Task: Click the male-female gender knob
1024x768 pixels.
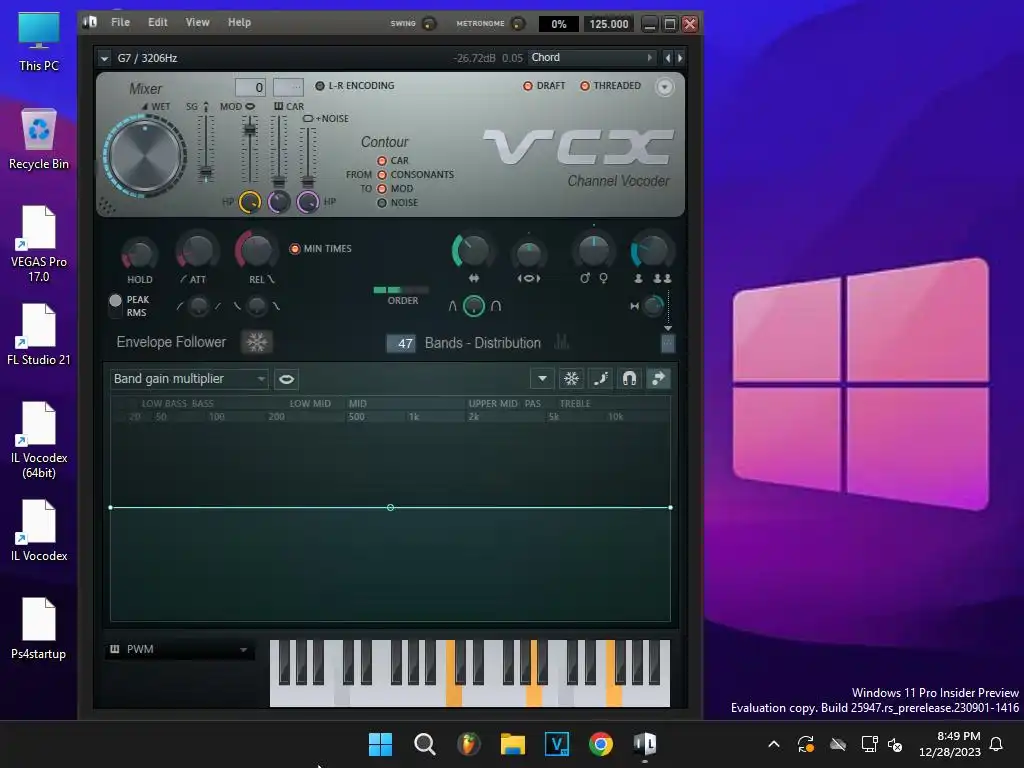Action: tap(594, 251)
